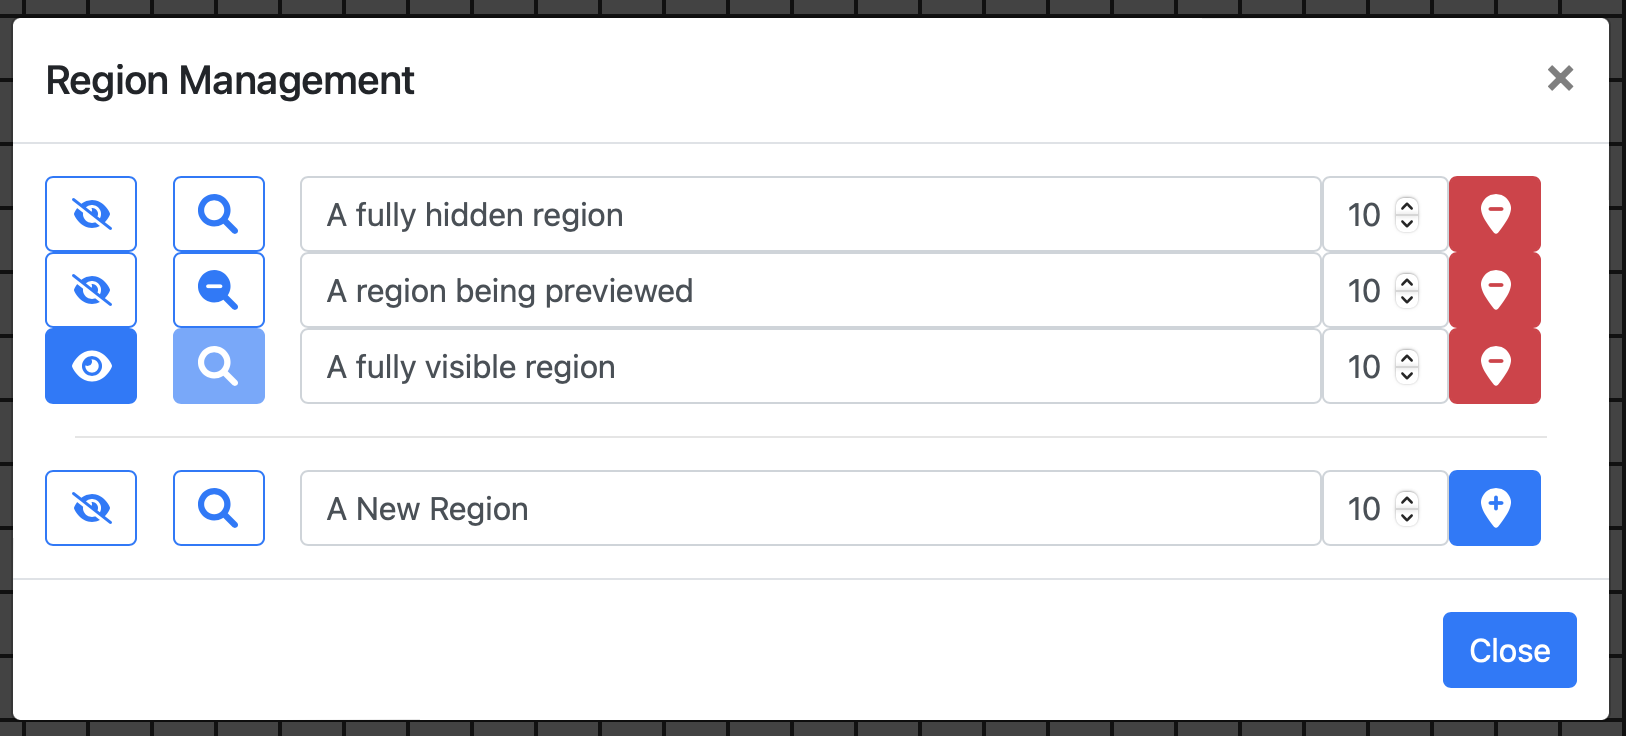Viewport: 1626px width, 736px height.
Task: Select the zoom preview icon for 'A fully hidden region'
Action: click(x=218, y=213)
